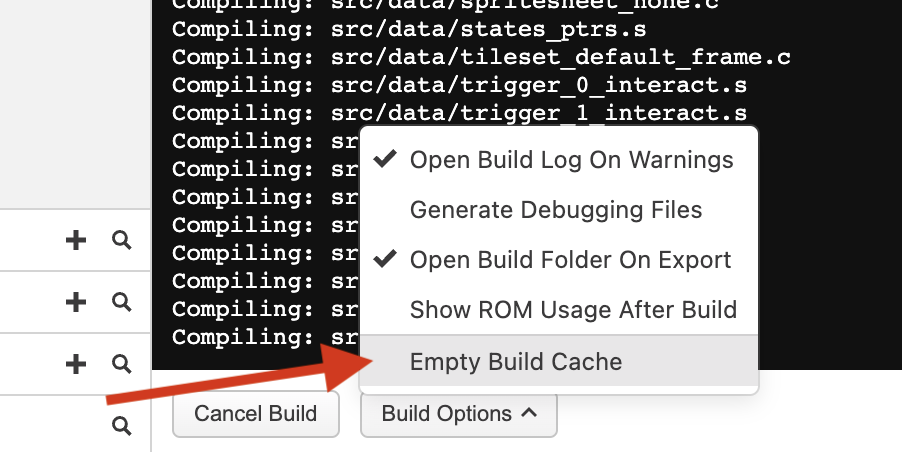Image resolution: width=902 pixels, height=452 pixels.
Task: Click the magnifier in the row without a plus
Action: [122, 426]
